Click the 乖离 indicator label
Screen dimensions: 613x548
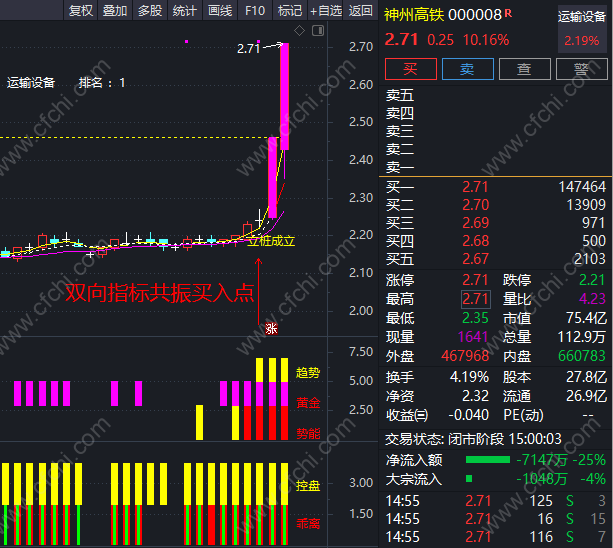(x=308, y=523)
